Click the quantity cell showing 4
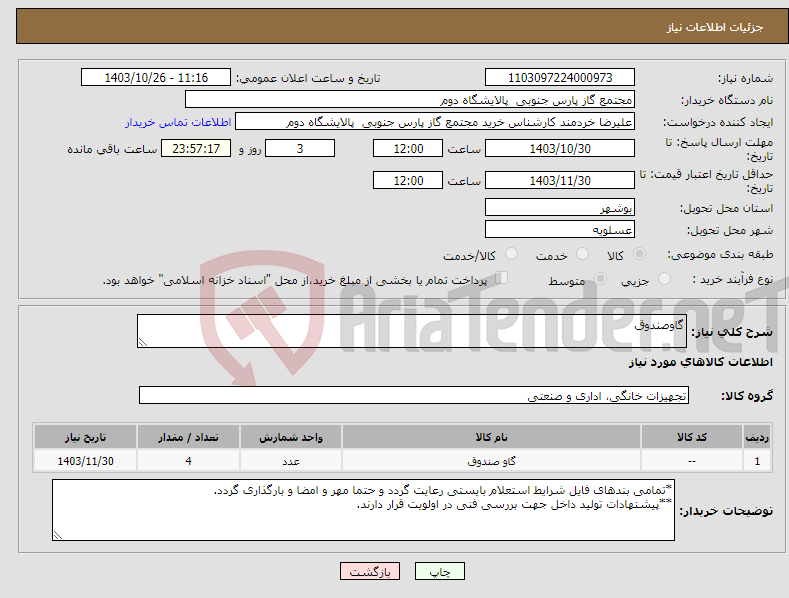Image resolution: width=789 pixels, height=598 pixels. tap(188, 461)
